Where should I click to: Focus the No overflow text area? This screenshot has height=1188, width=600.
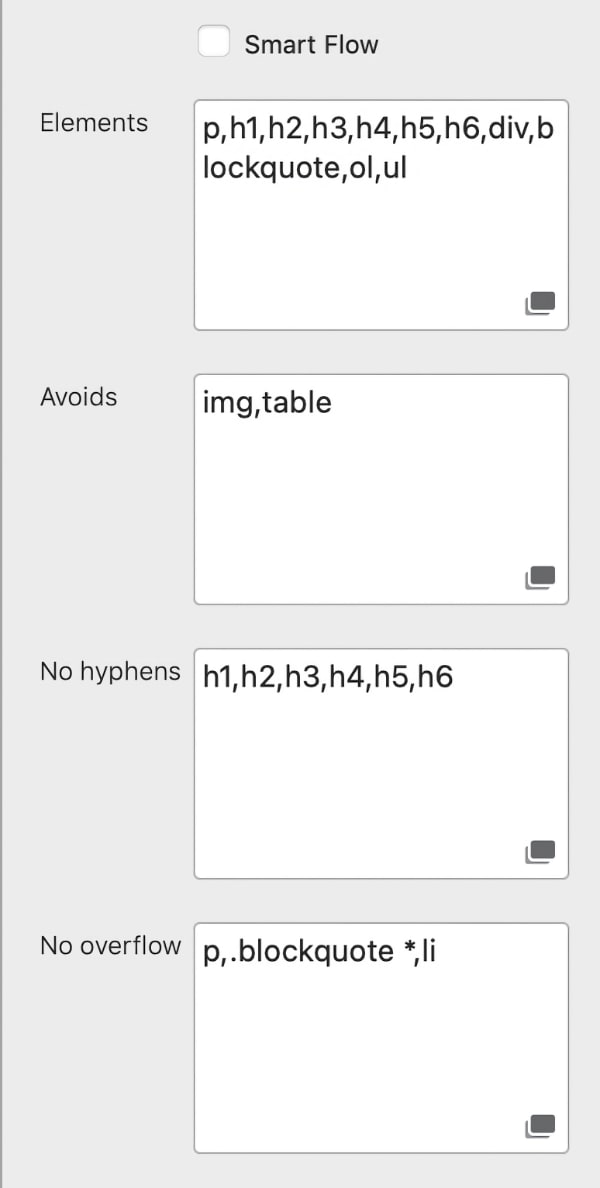(x=381, y=1050)
